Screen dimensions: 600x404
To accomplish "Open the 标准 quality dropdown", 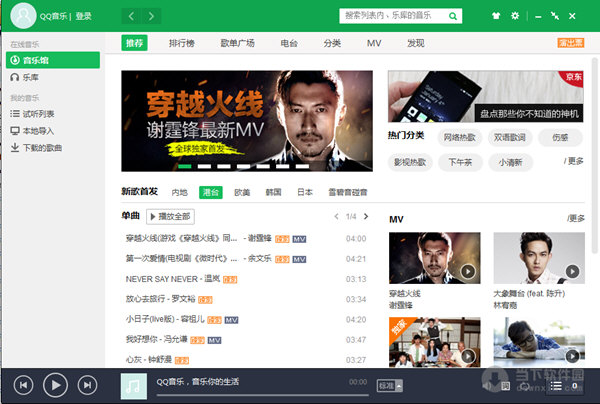I will click(x=390, y=386).
